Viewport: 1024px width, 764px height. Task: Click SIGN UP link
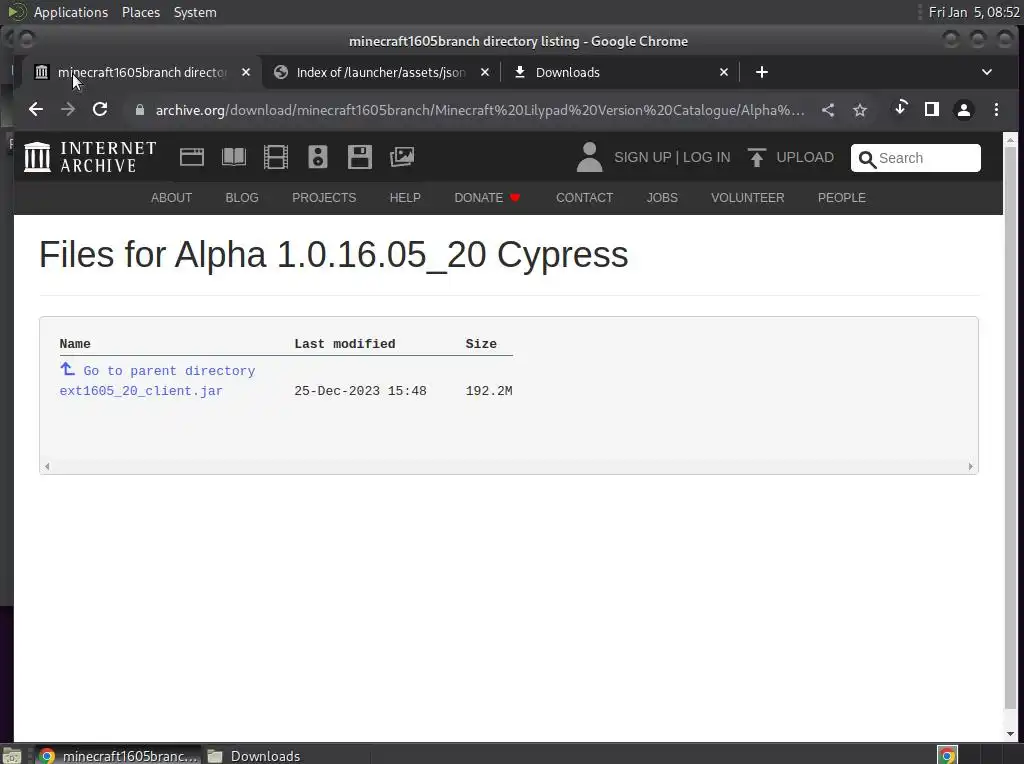[643, 157]
